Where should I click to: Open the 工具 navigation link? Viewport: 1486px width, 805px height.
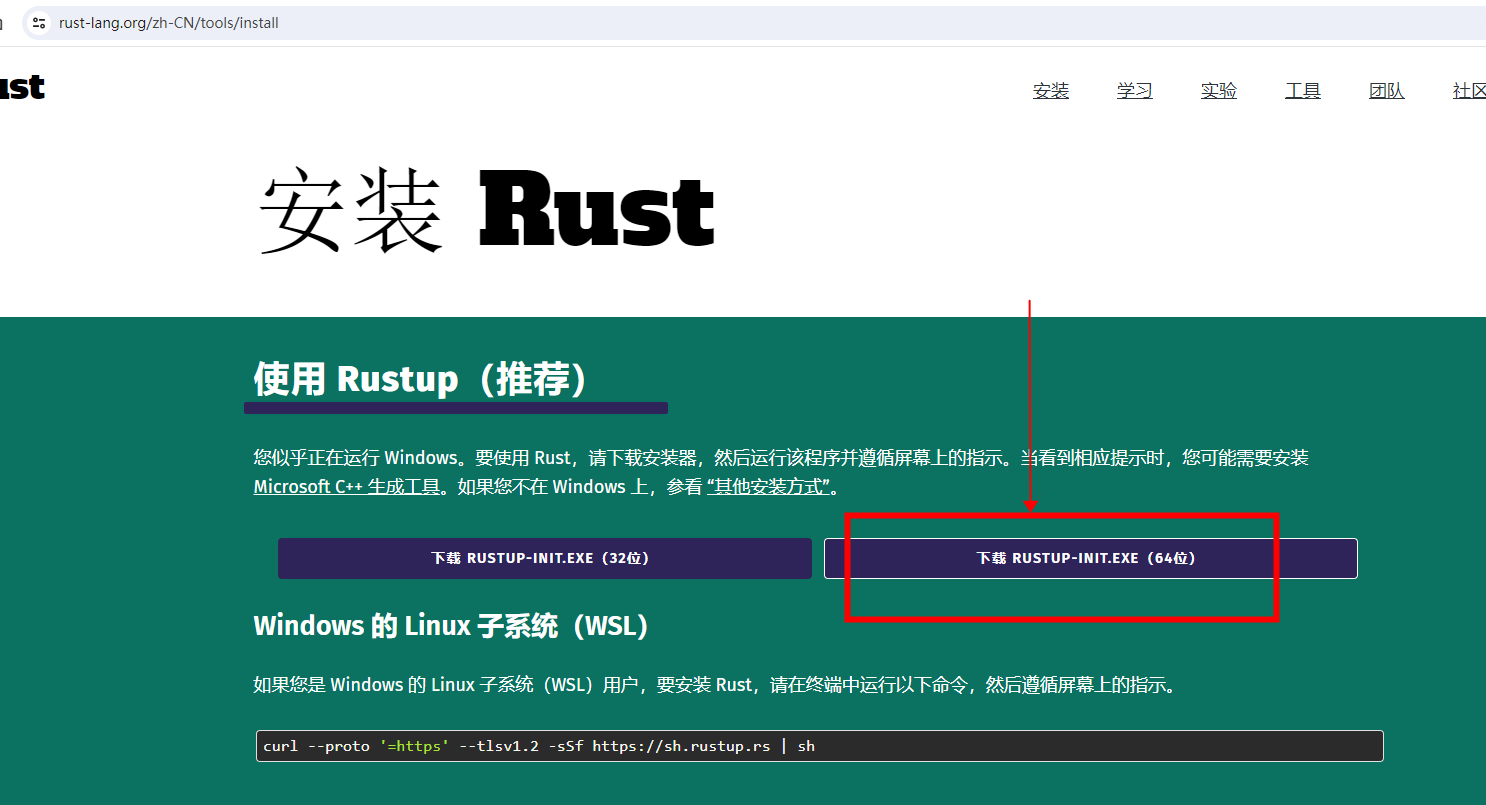pyautogui.click(x=1303, y=91)
